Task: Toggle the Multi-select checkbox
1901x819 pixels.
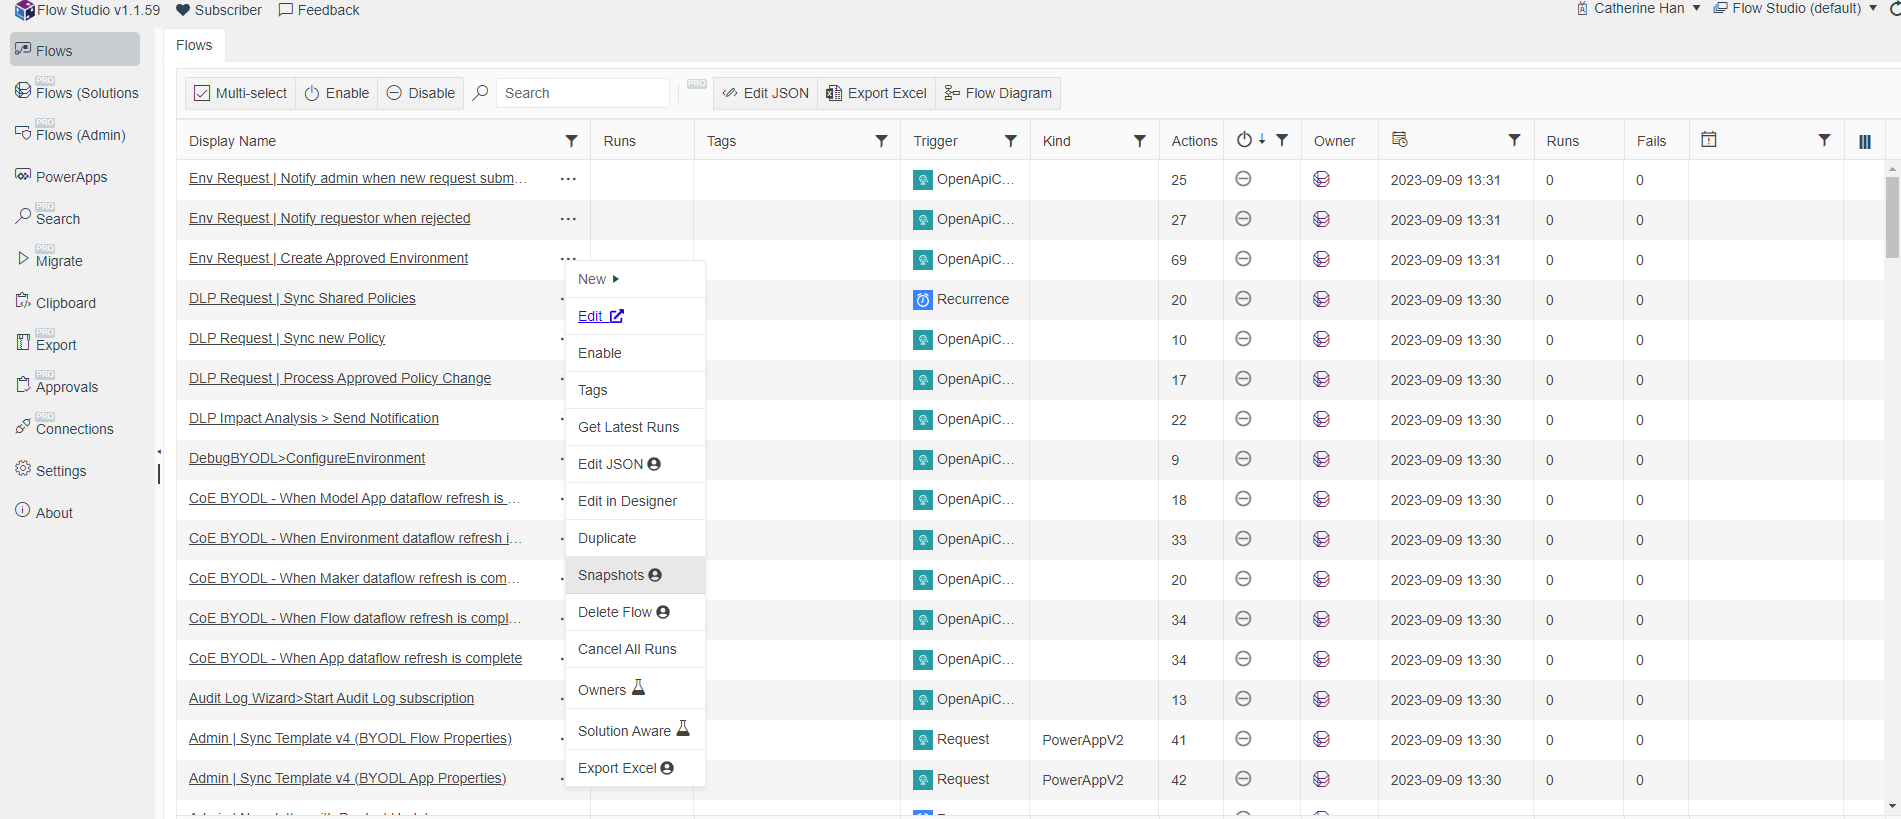Action: click(x=203, y=93)
